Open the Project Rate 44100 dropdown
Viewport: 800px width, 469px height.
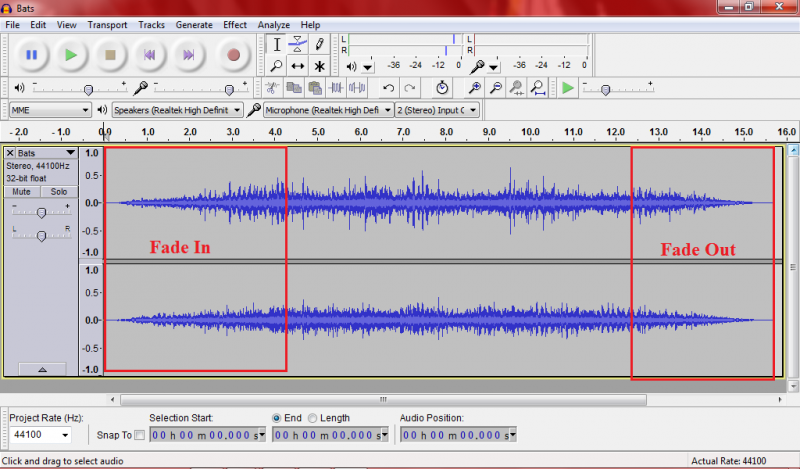point(41,435)
